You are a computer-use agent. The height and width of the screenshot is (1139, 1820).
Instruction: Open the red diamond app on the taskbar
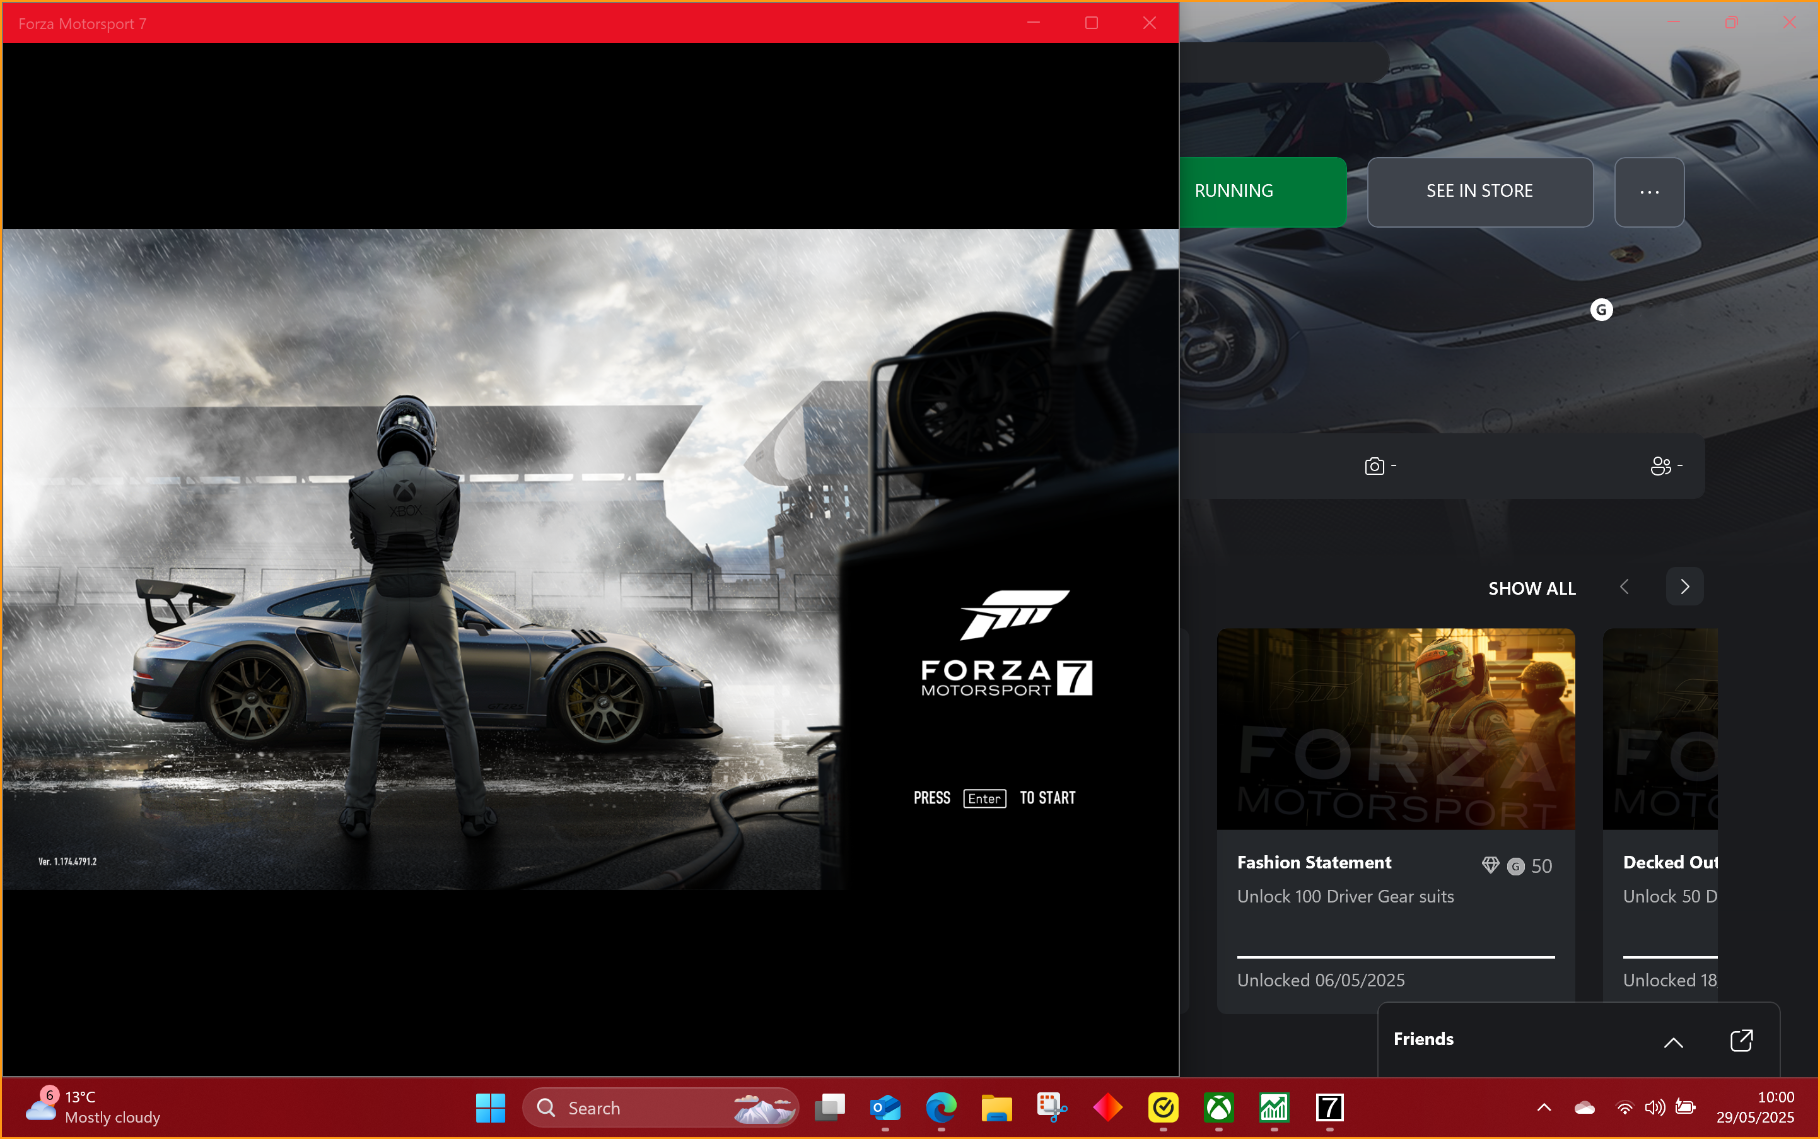(x=1108, y=1108)
